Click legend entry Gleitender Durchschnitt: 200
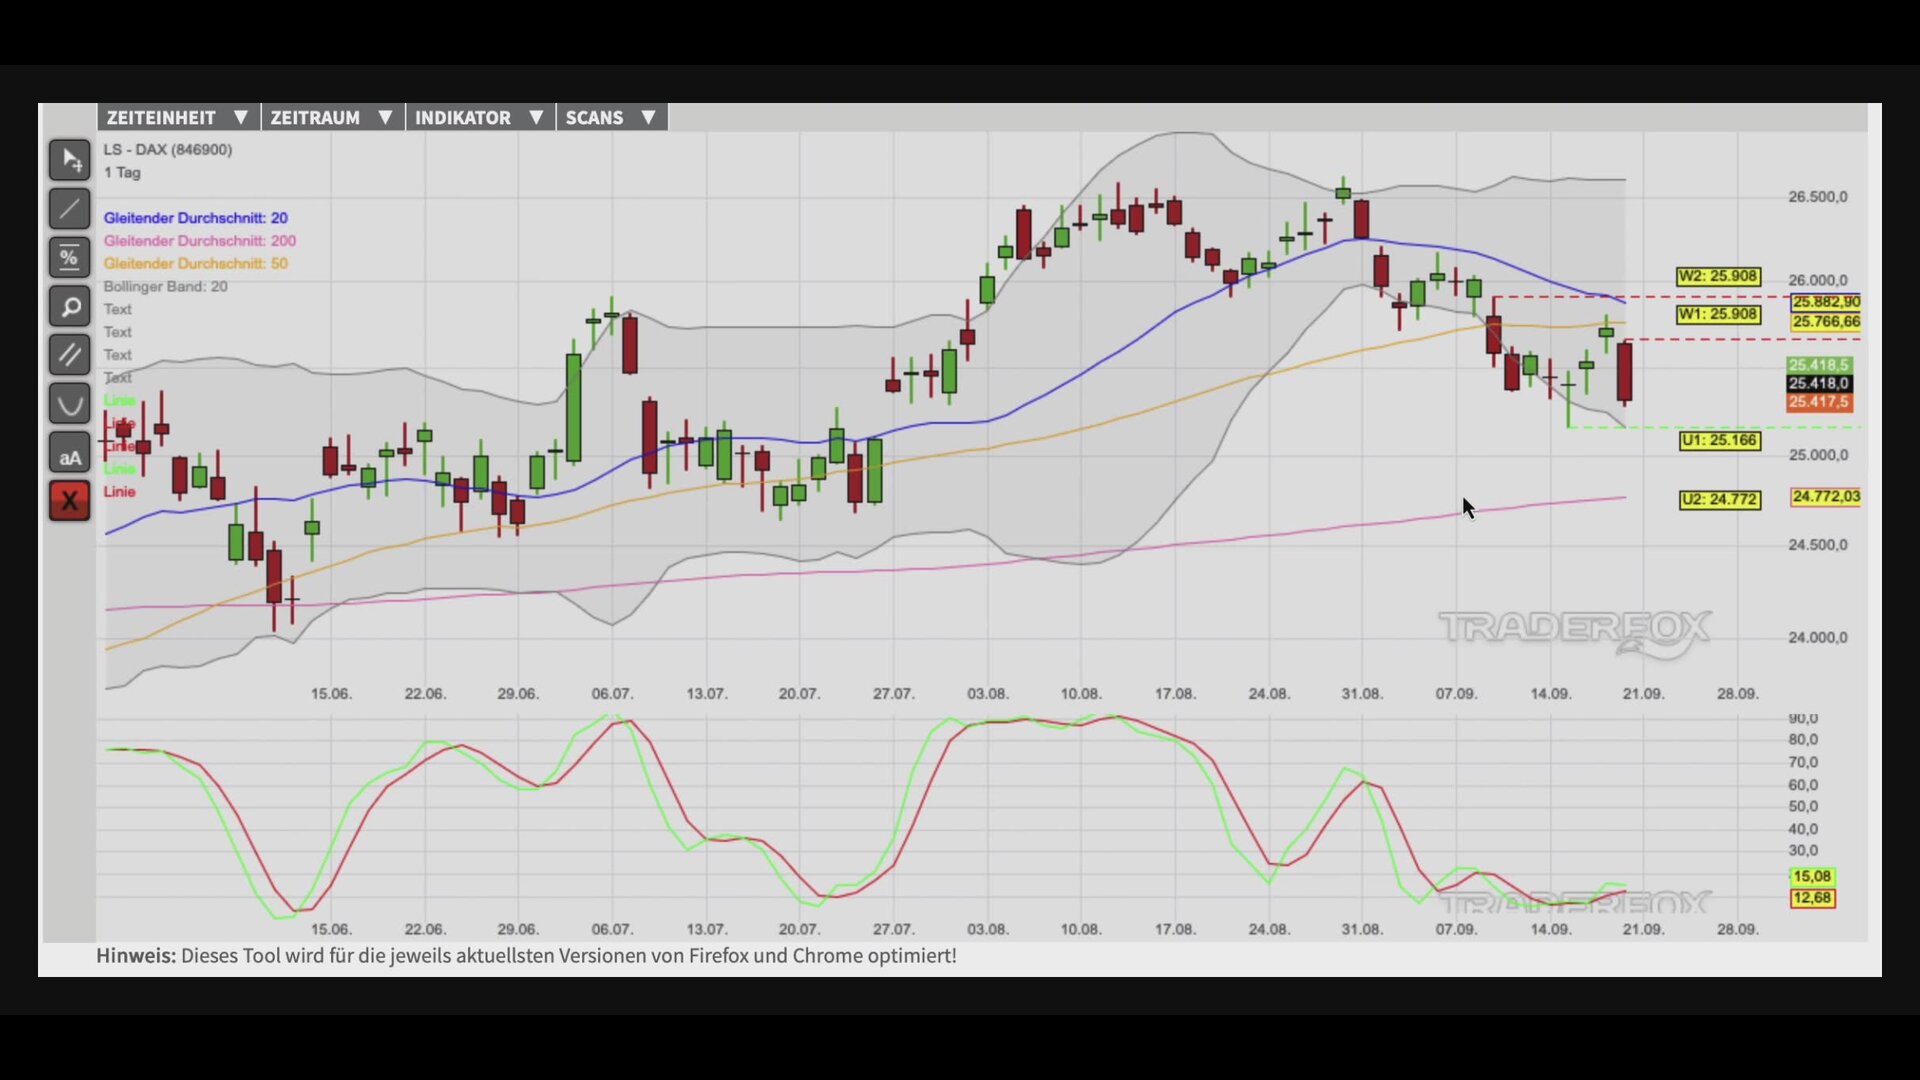 199,241
